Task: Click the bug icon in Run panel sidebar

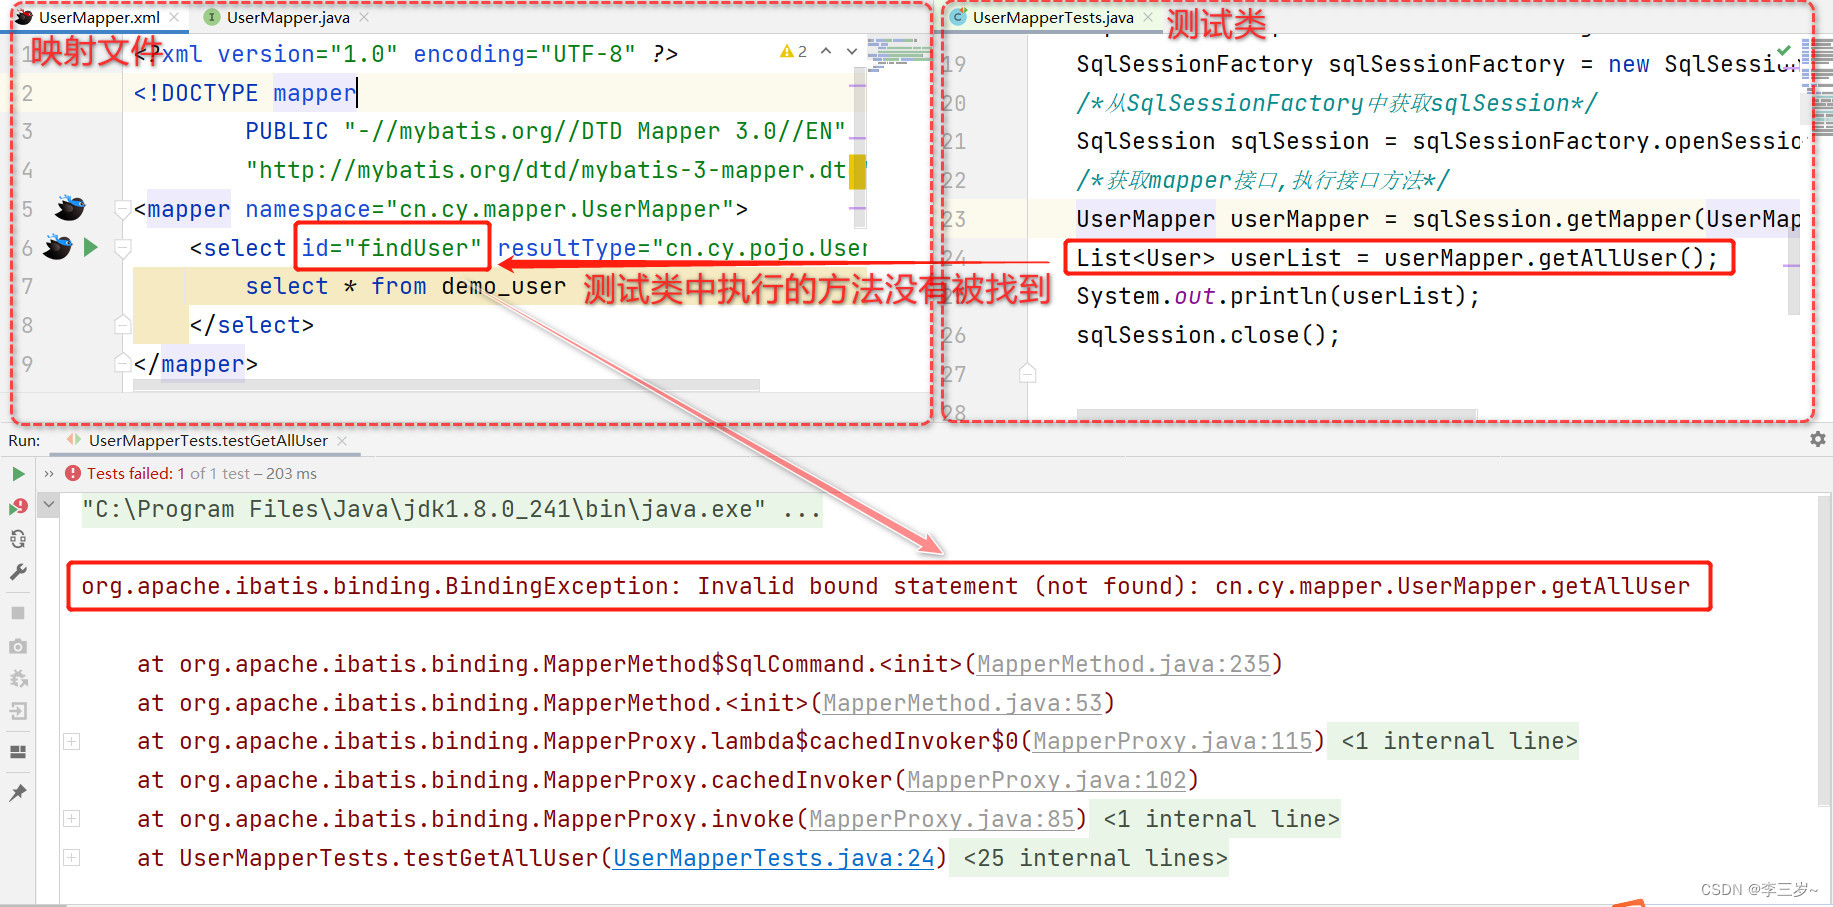Action: tap(18, 679)
